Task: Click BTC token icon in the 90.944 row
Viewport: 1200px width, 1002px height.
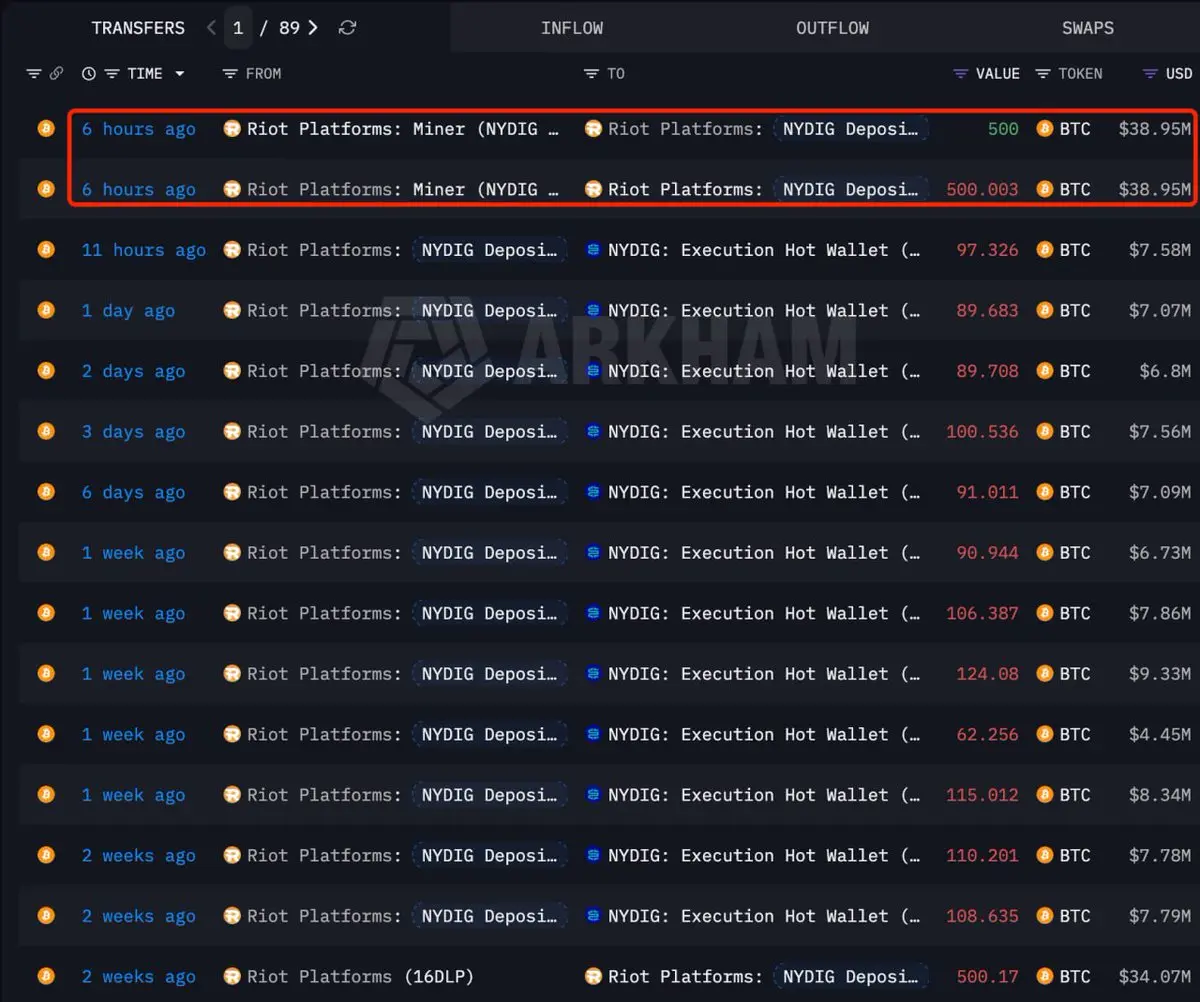Action: (x=1045, y=552)
